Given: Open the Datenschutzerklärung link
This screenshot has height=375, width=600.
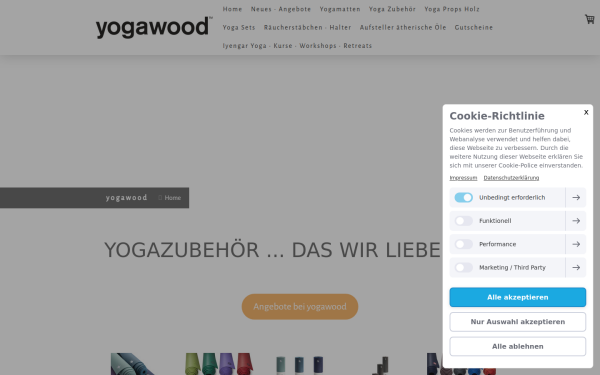Looking at the screenshot, I should [x=511, y=178].
